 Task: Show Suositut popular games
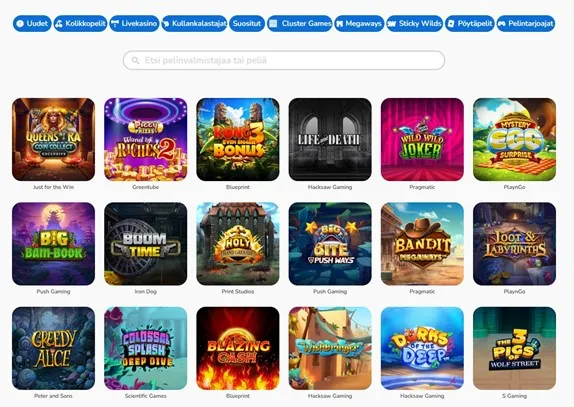(247, 23)
